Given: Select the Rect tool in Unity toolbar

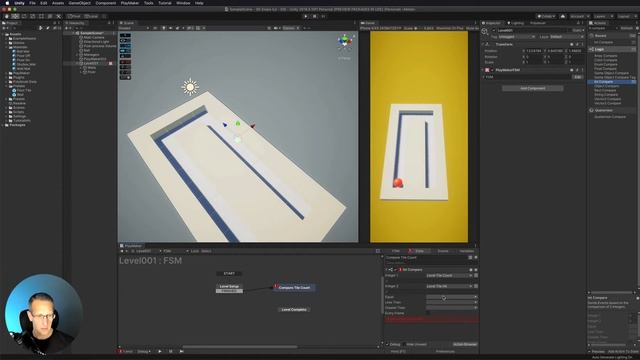Looking at the screenshot, I should pyautogui.click(x=41, y=16).
